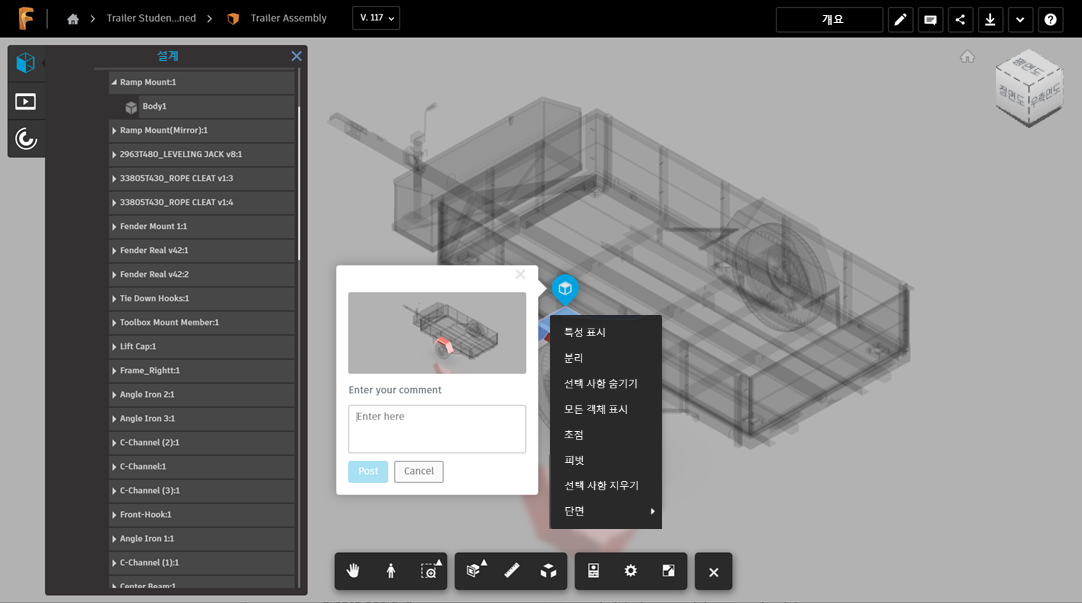The image size is (1082, 603).
Task: Click the Comment icon in the top bar
Action: click(x=930, y=19)
